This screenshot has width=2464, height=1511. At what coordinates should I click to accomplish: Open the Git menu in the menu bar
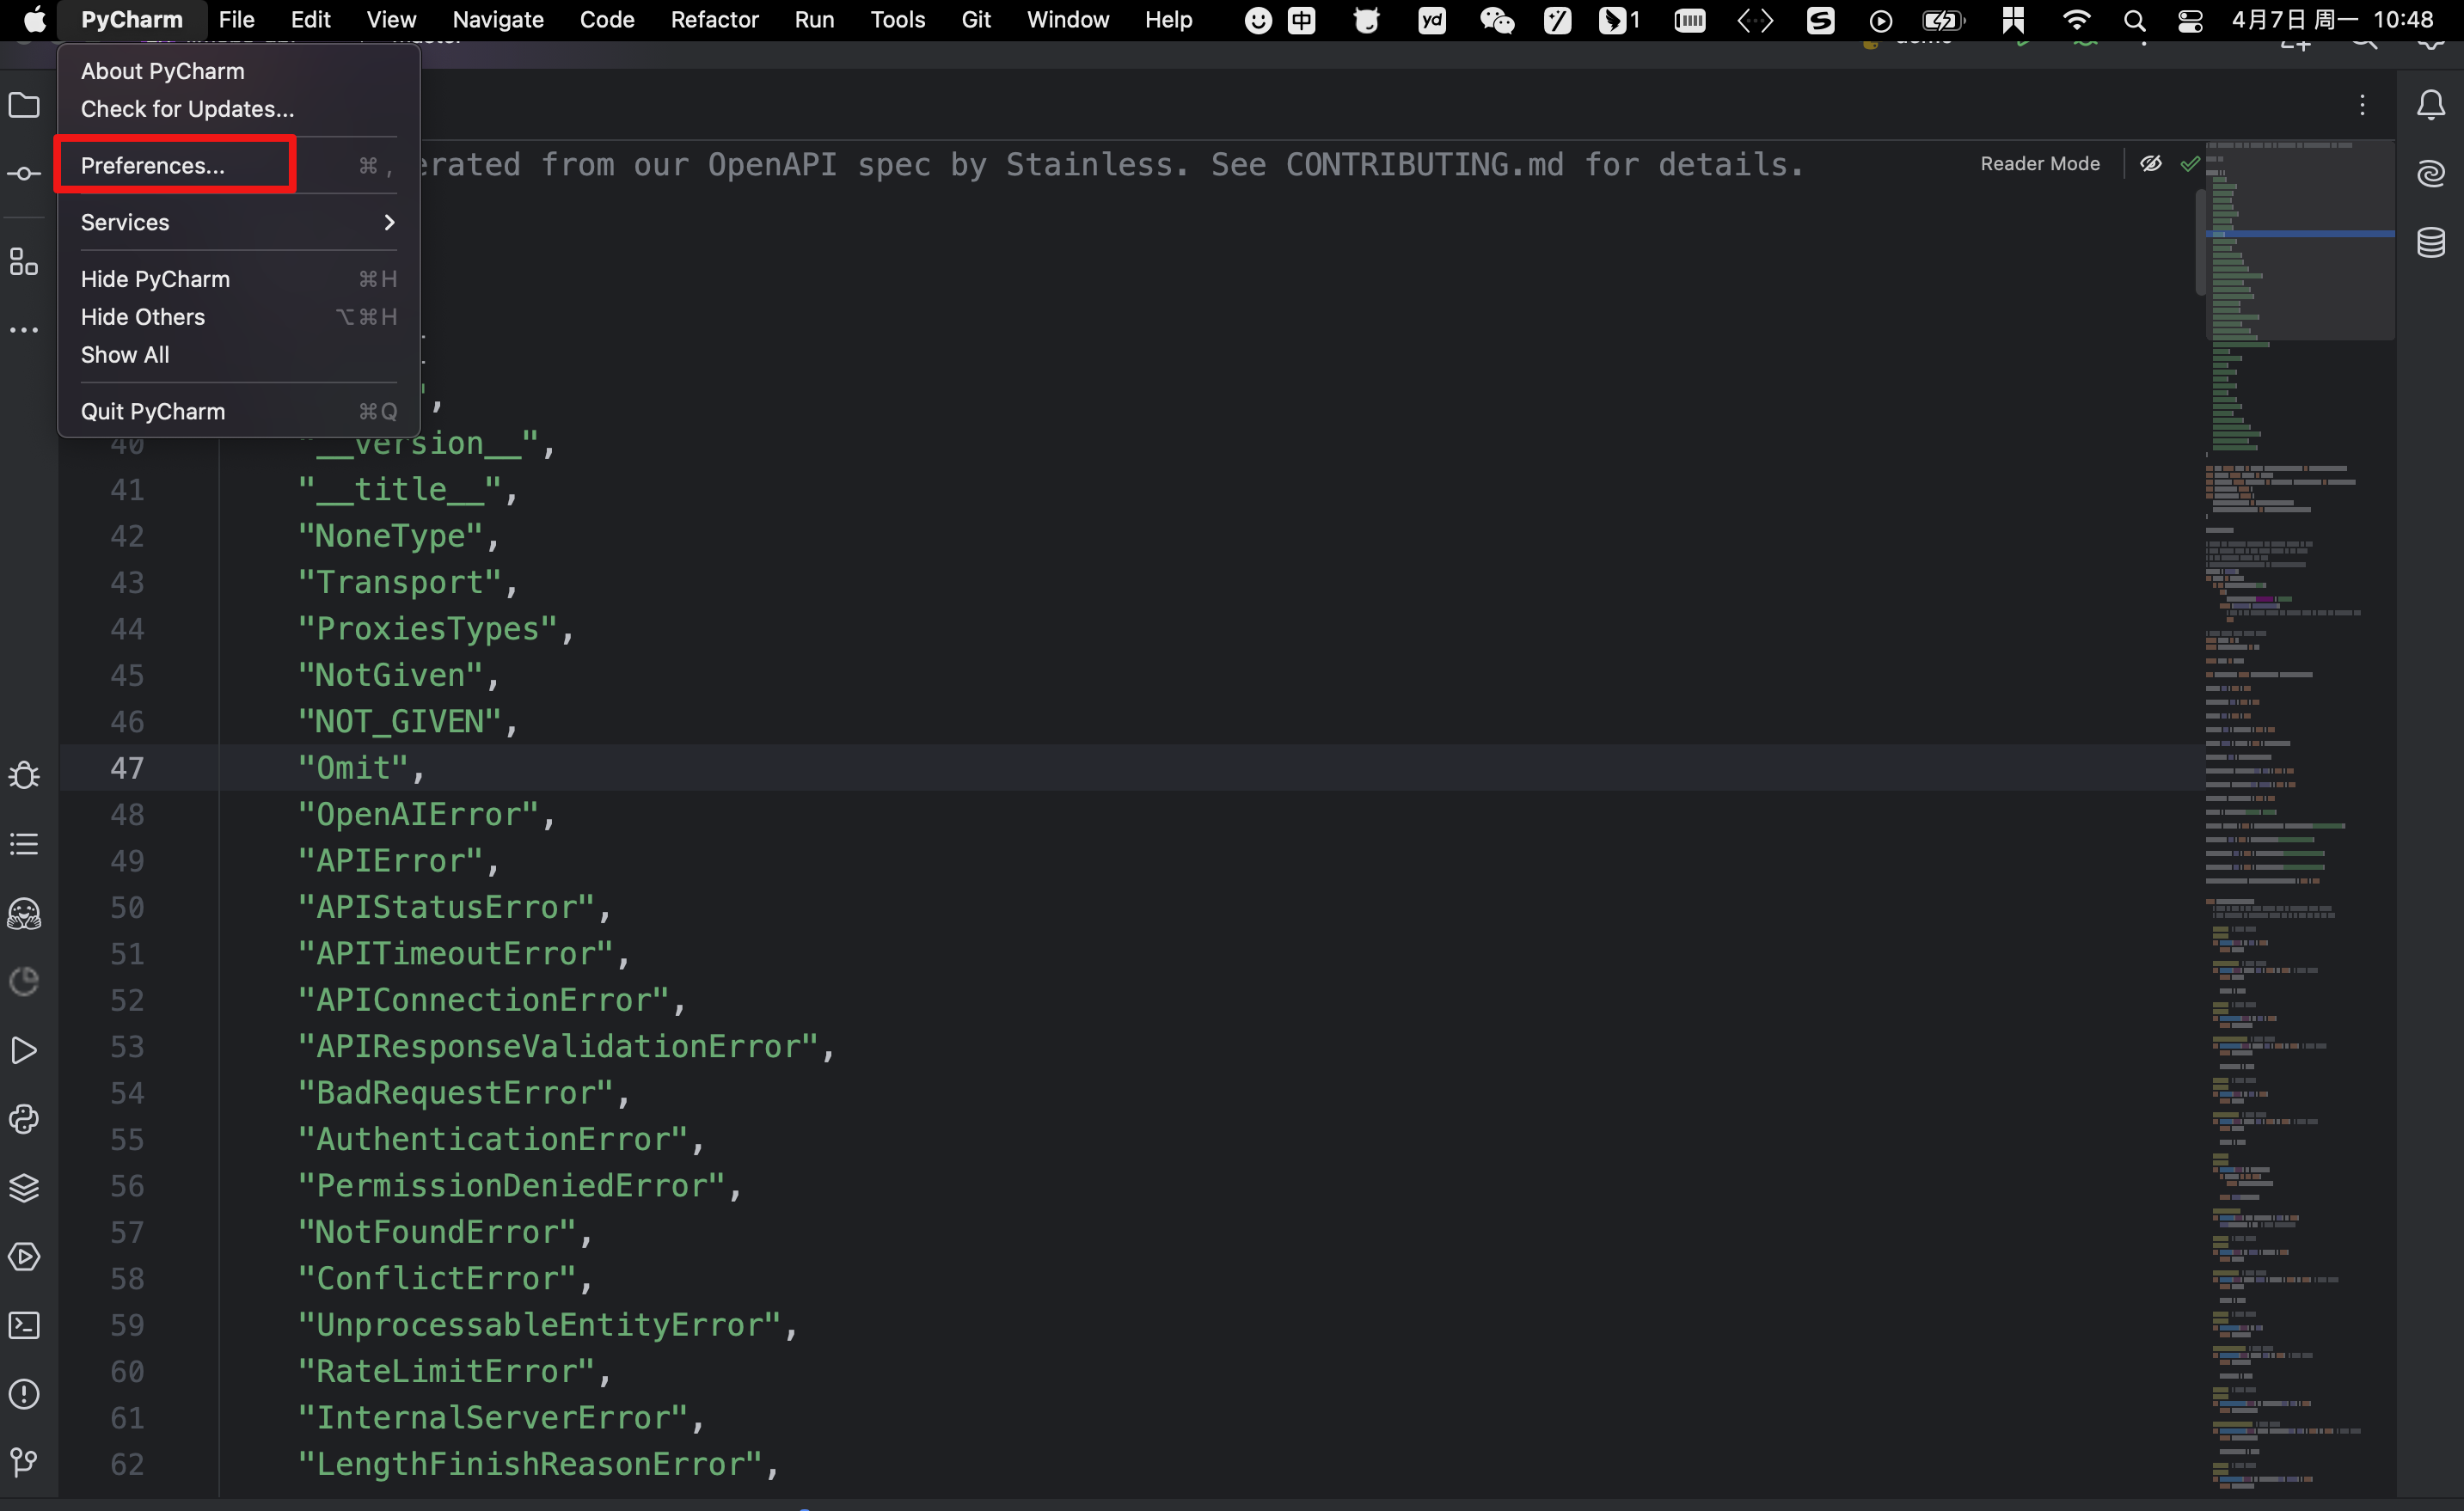coord(975,19)
